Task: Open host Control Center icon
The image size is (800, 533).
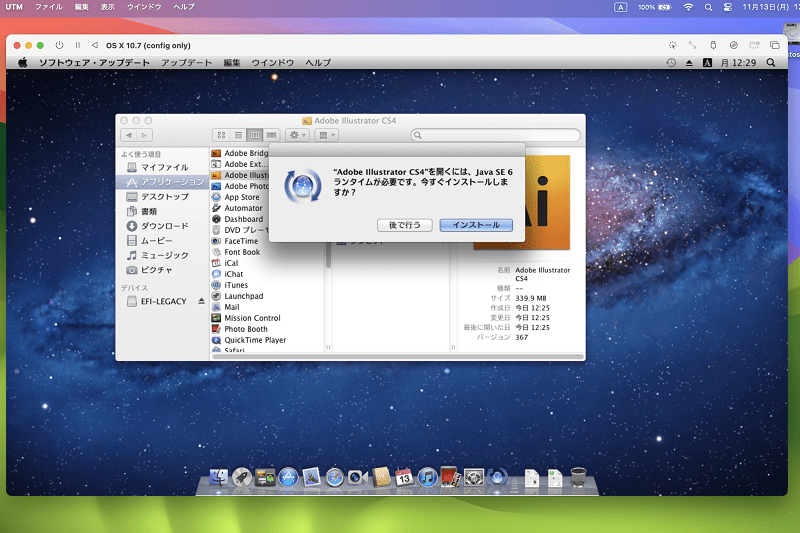Action: point(728,7)
